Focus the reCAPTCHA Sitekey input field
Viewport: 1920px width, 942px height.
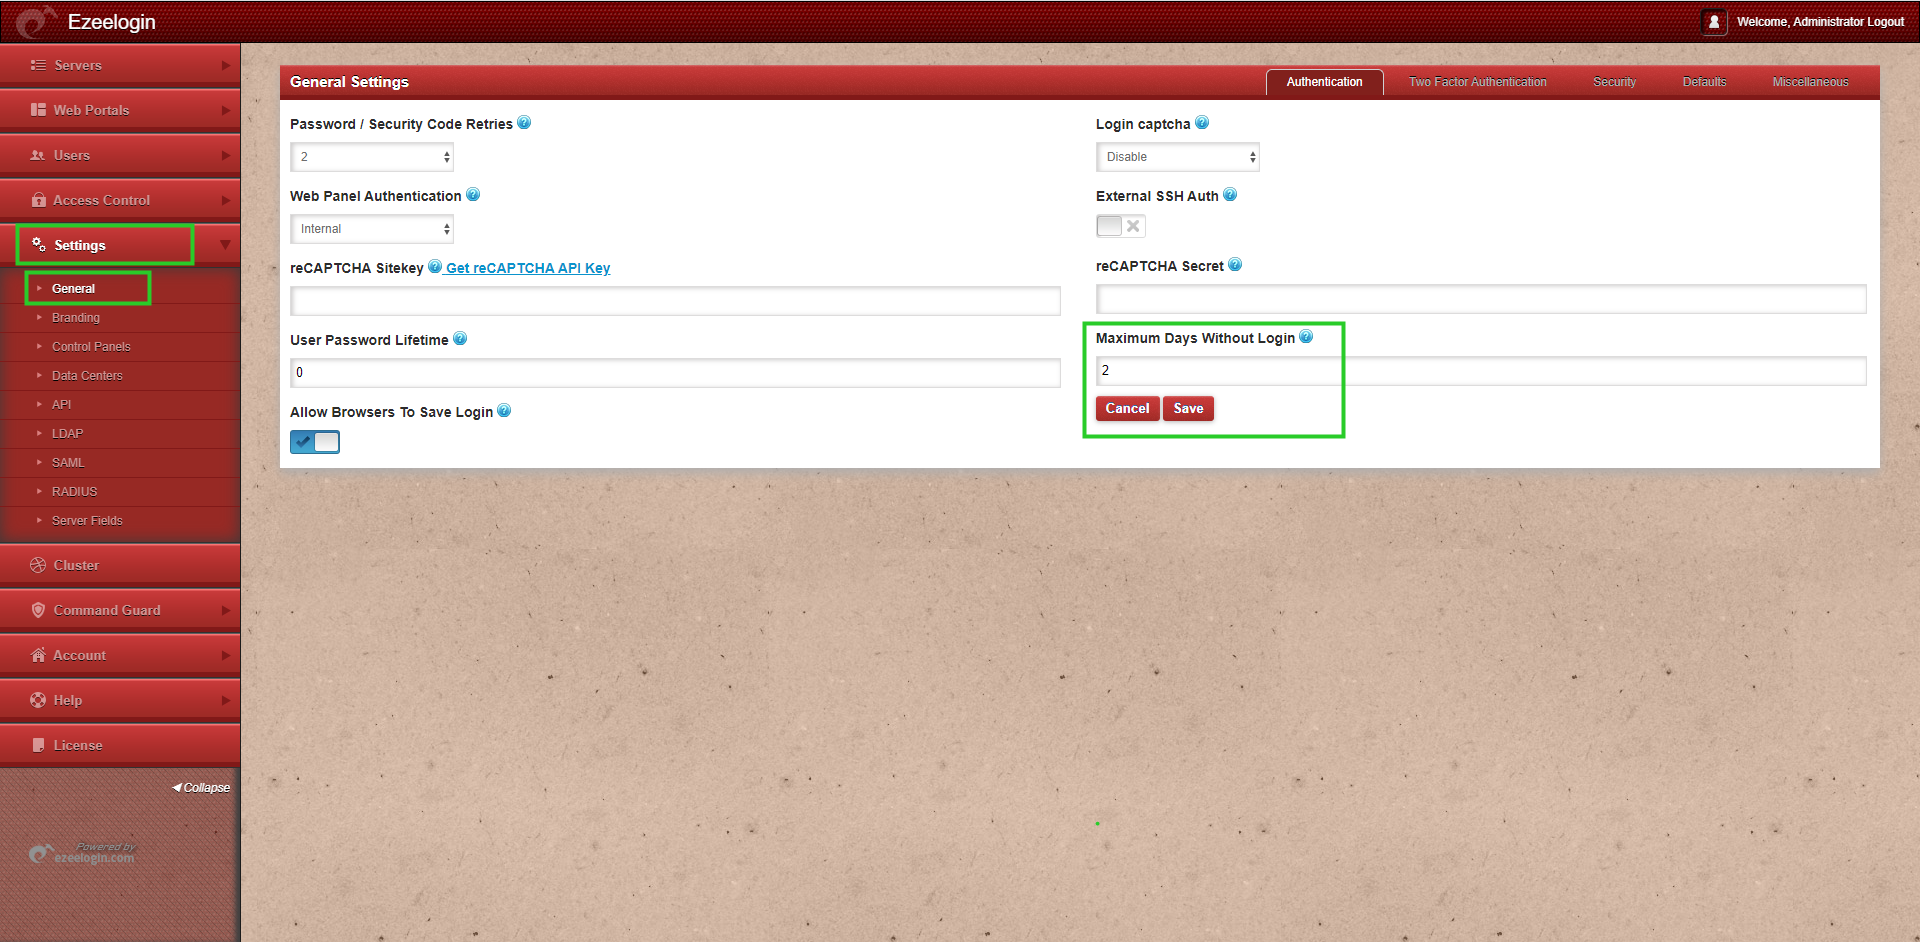click(675, 301)
